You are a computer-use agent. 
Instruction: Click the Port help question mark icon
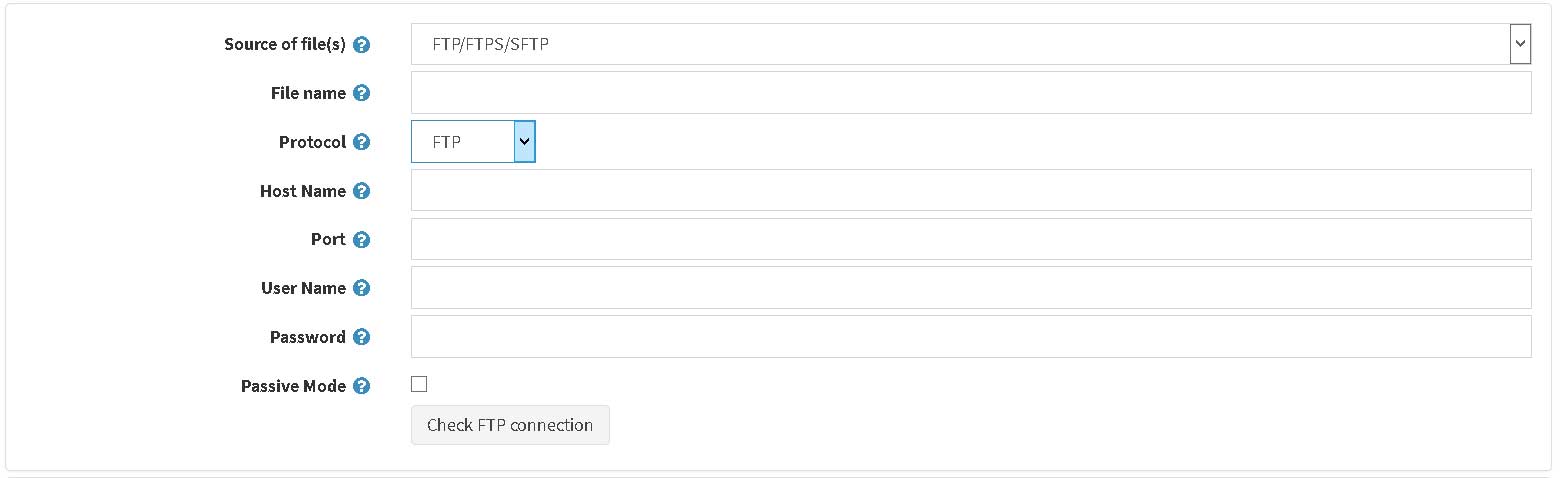tap(362, 240)
